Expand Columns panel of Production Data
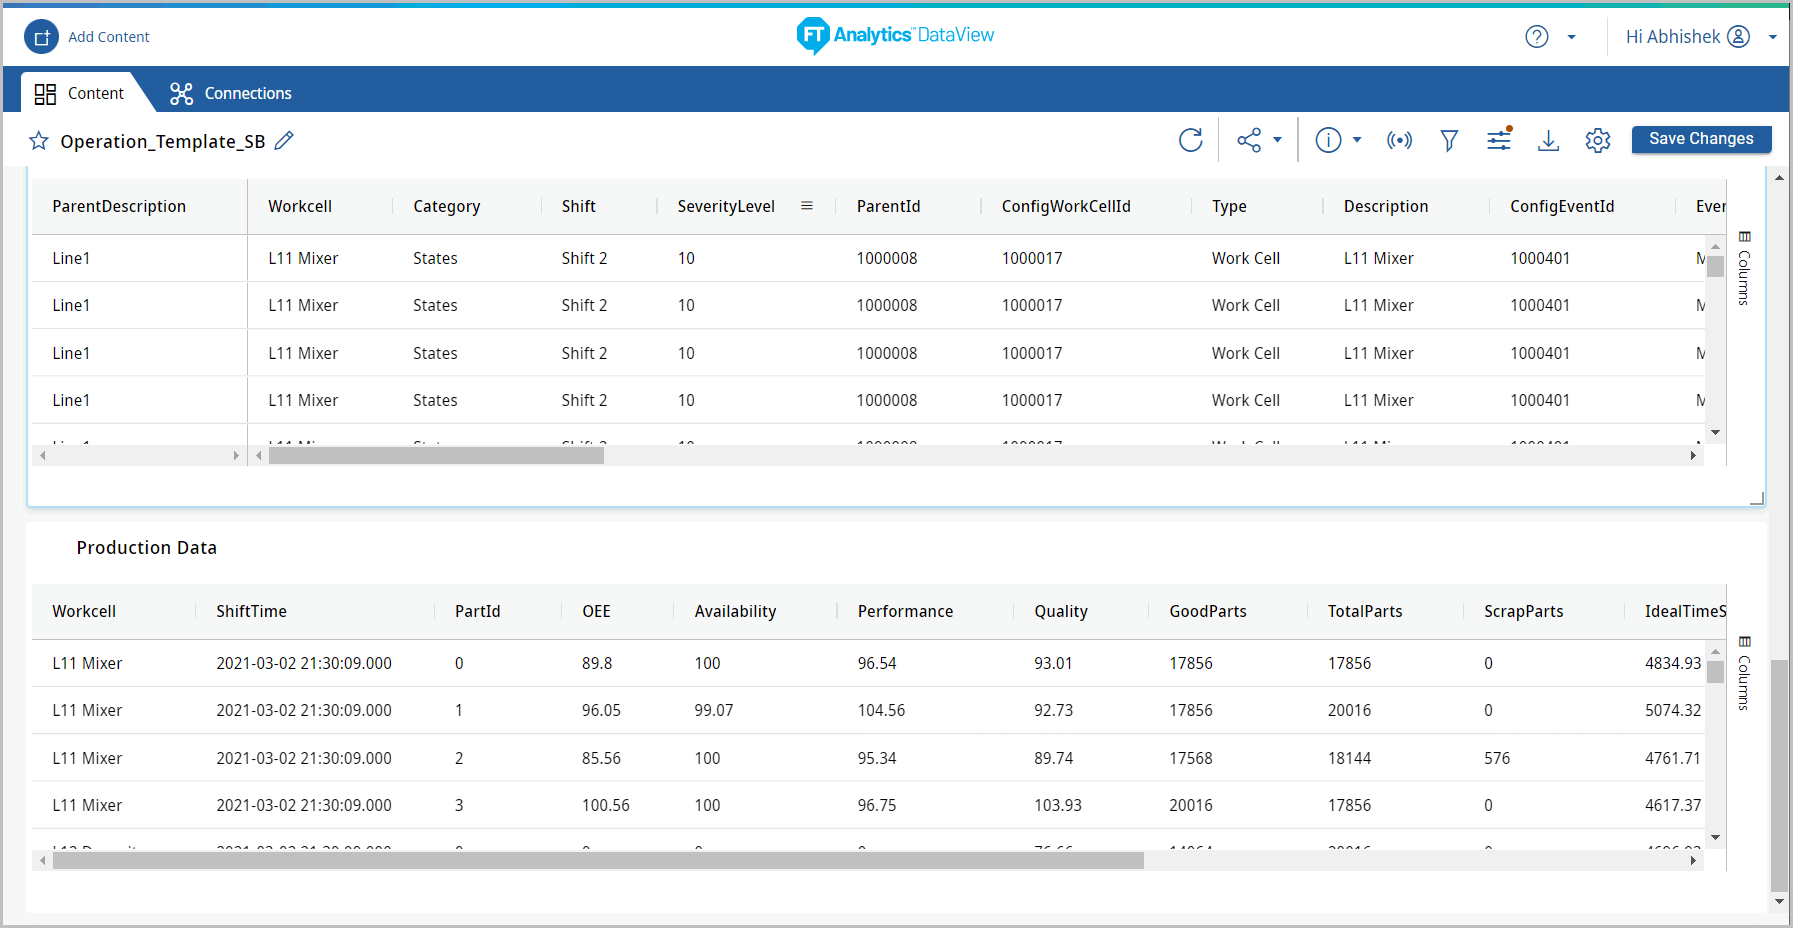The image size is (1793, 928). click(1744, 673)
